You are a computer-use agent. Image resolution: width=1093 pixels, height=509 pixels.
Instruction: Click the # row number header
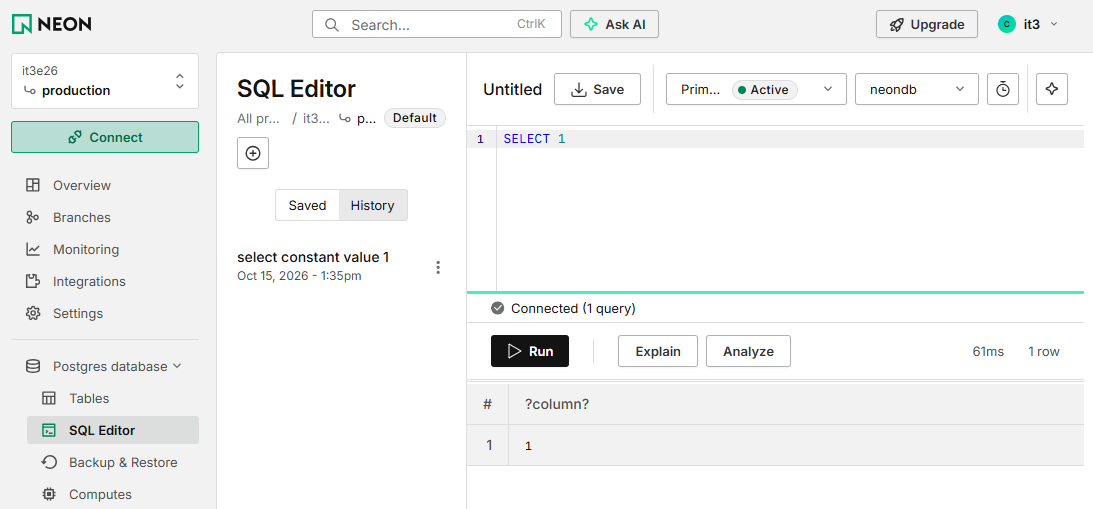(x=487, y=404)
